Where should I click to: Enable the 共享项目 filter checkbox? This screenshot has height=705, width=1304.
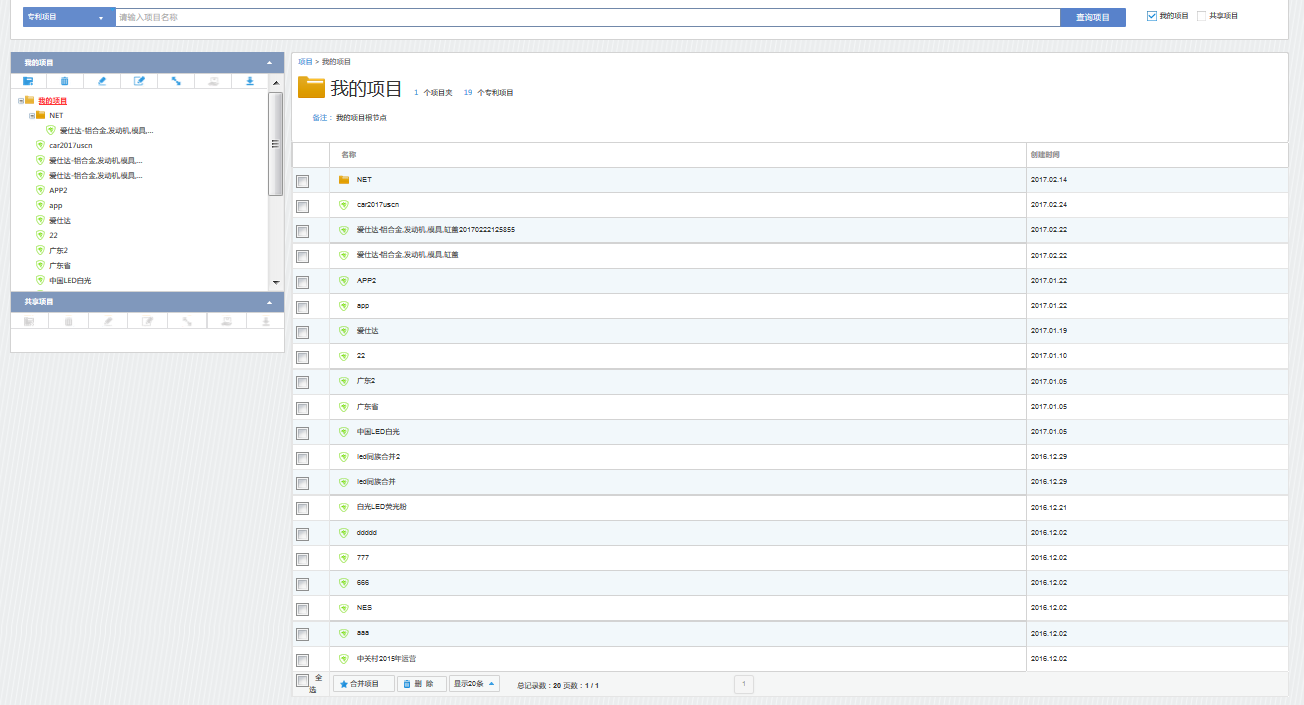tap(1202, 16)
